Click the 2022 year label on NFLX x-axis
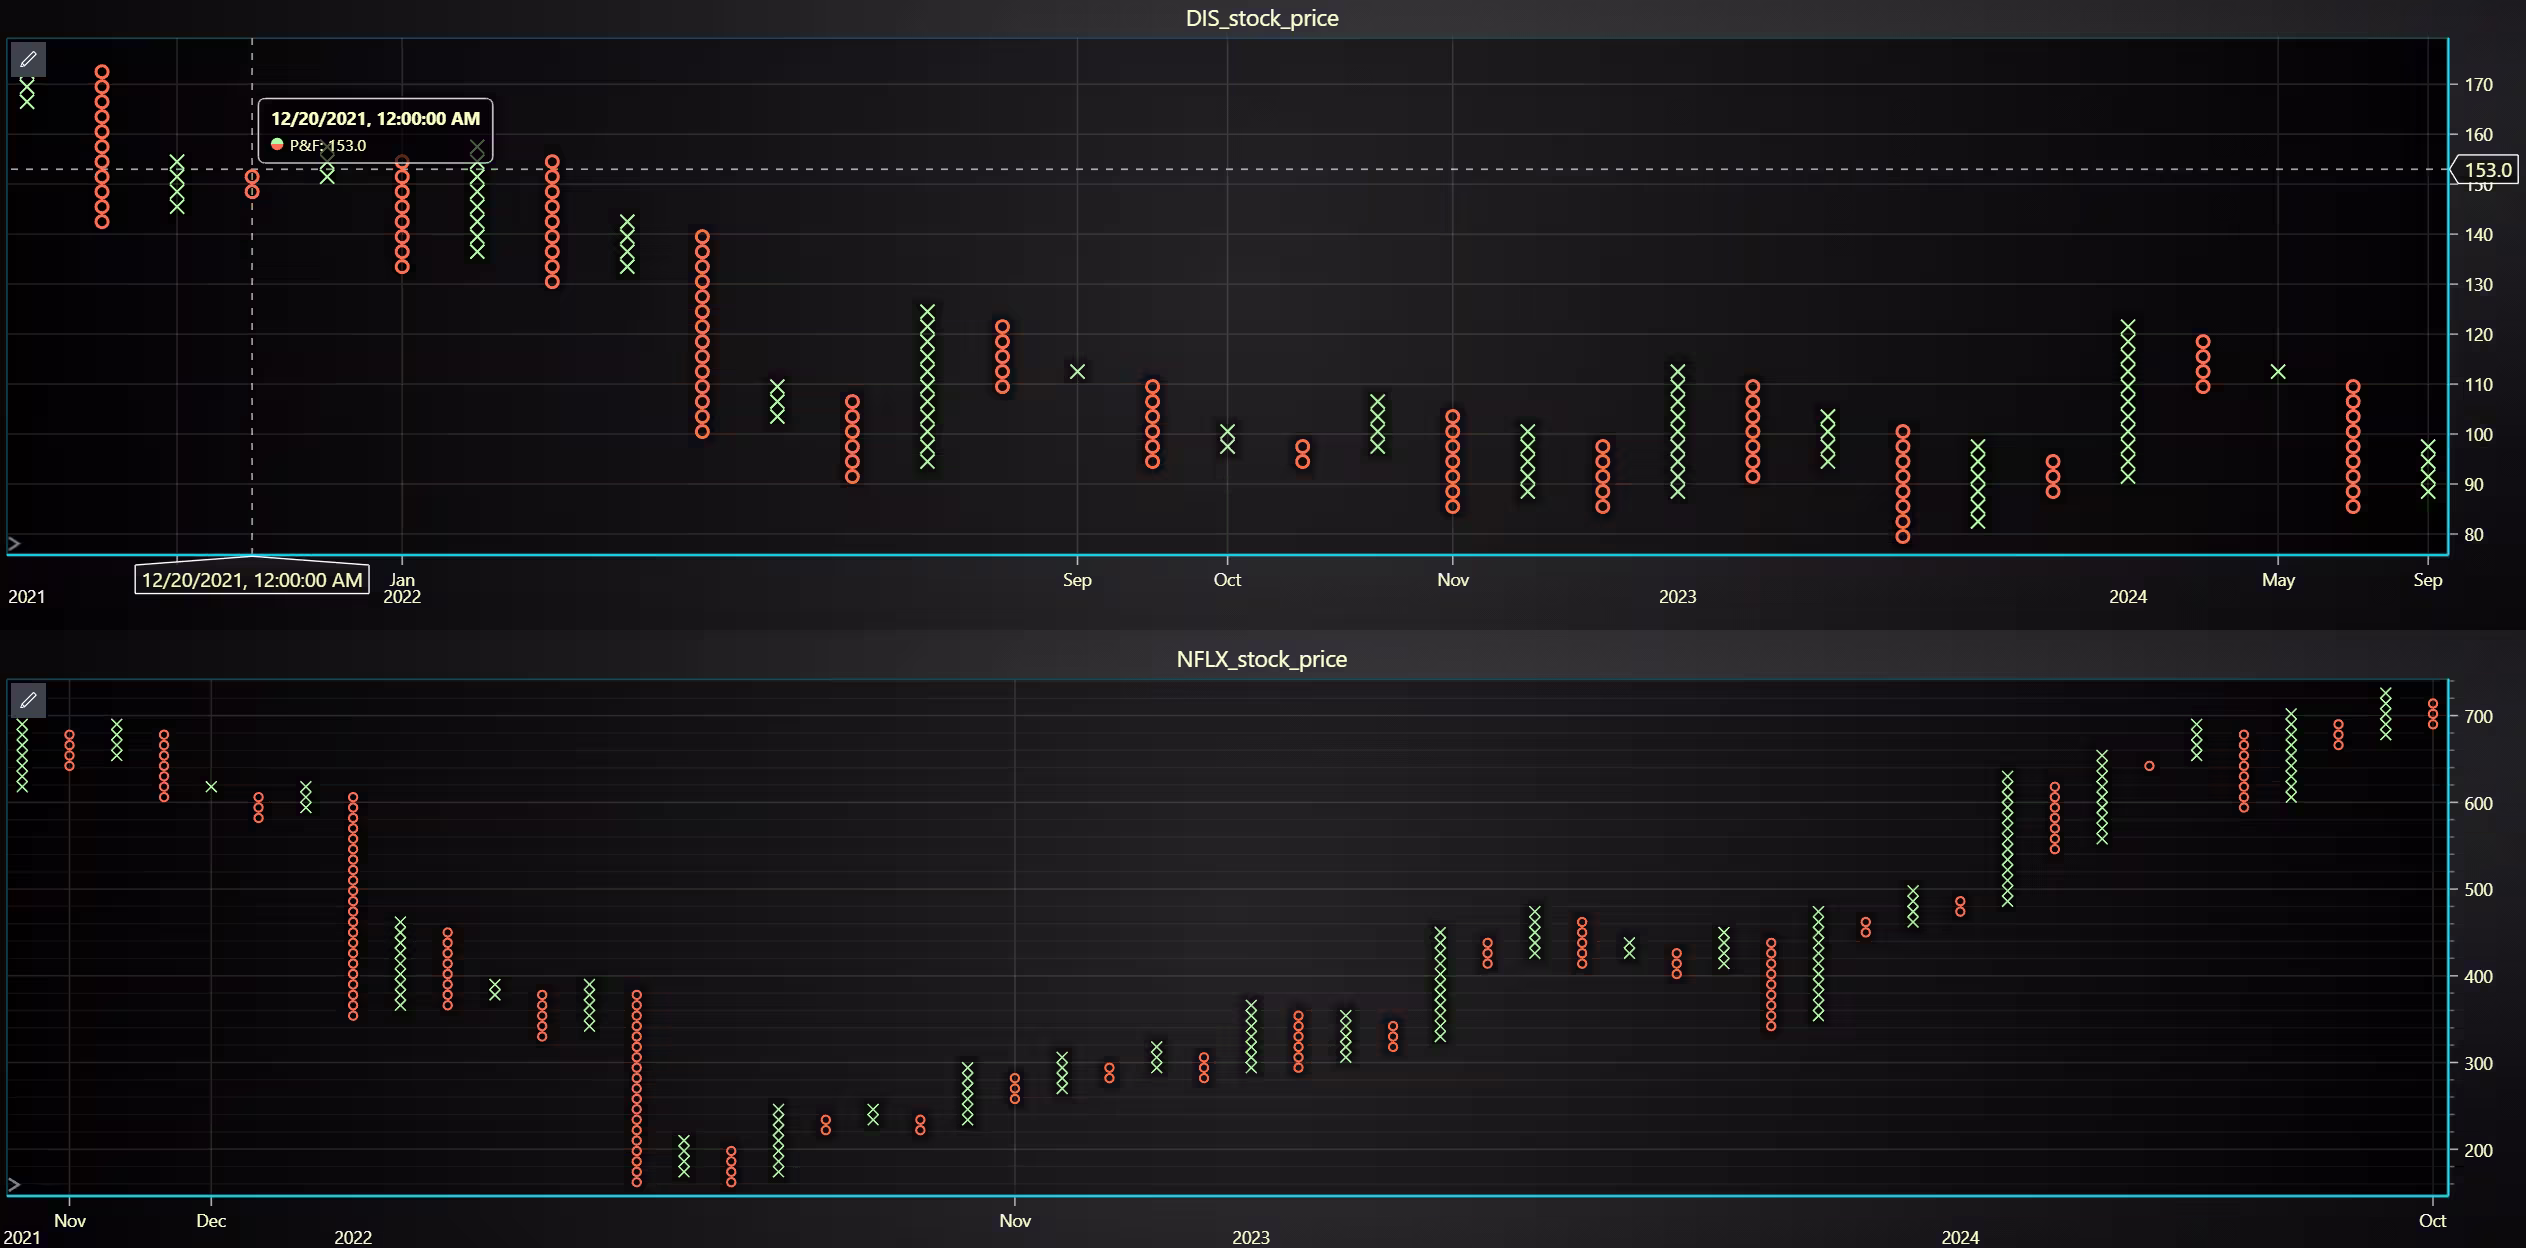 pyautogui.click(x=353, y=1238)
